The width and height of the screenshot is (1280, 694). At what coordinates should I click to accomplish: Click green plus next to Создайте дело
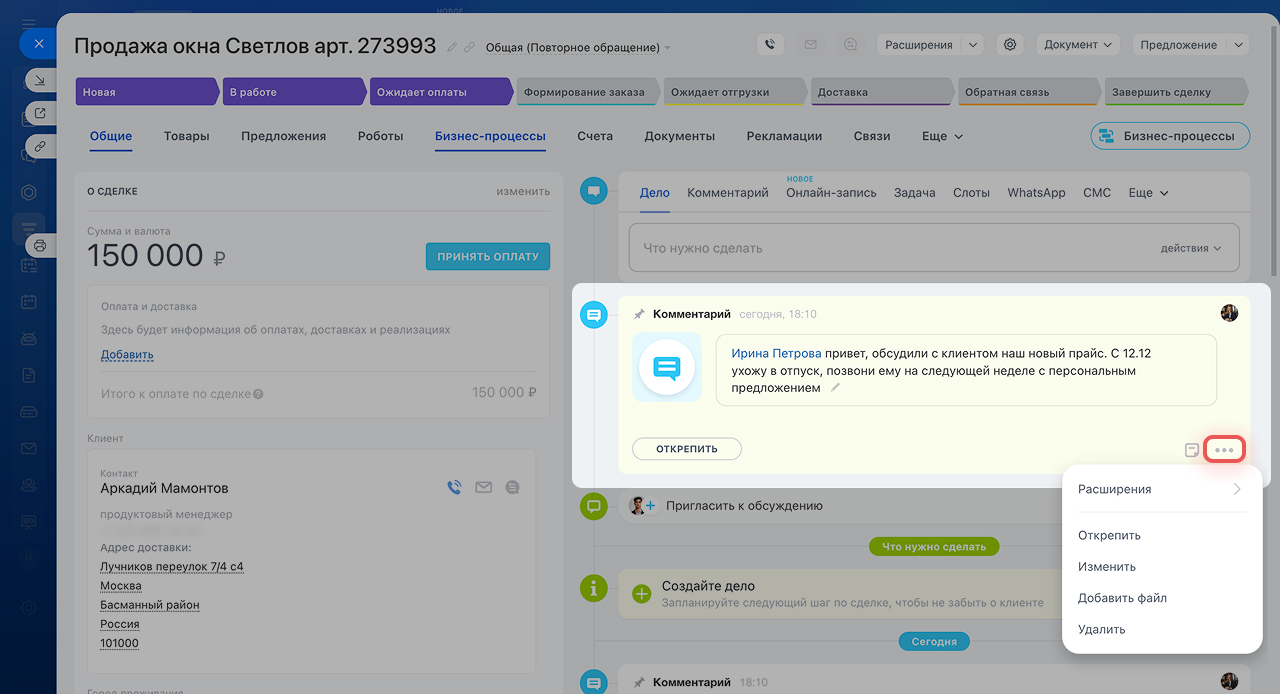pos(642,594)
